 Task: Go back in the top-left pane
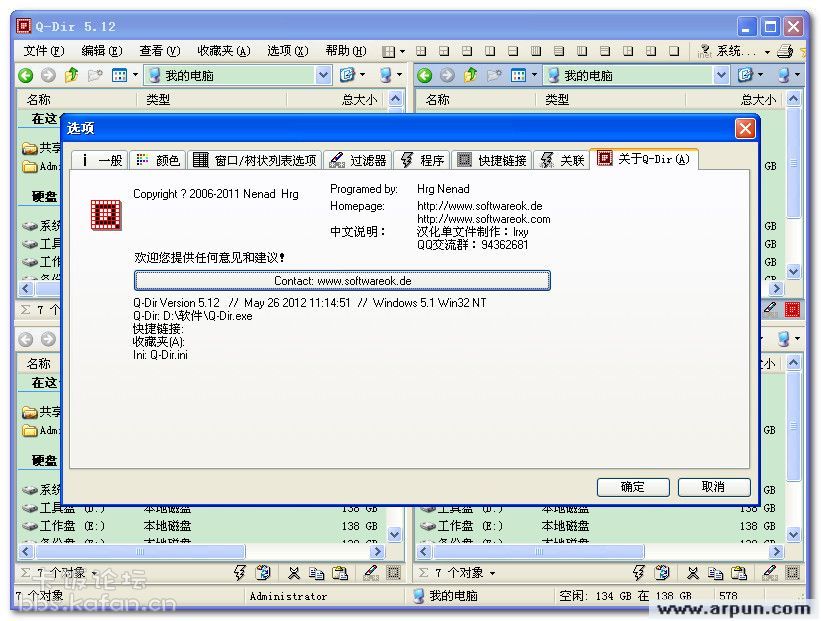pos(25,76)
